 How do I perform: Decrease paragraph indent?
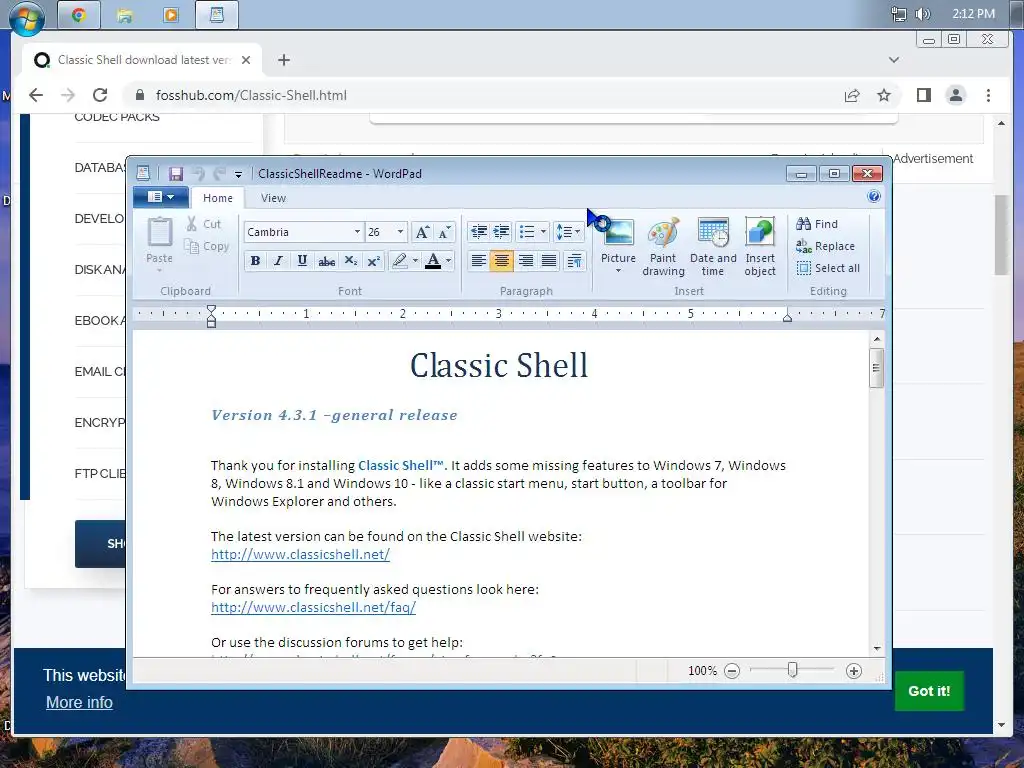(479, 231)
